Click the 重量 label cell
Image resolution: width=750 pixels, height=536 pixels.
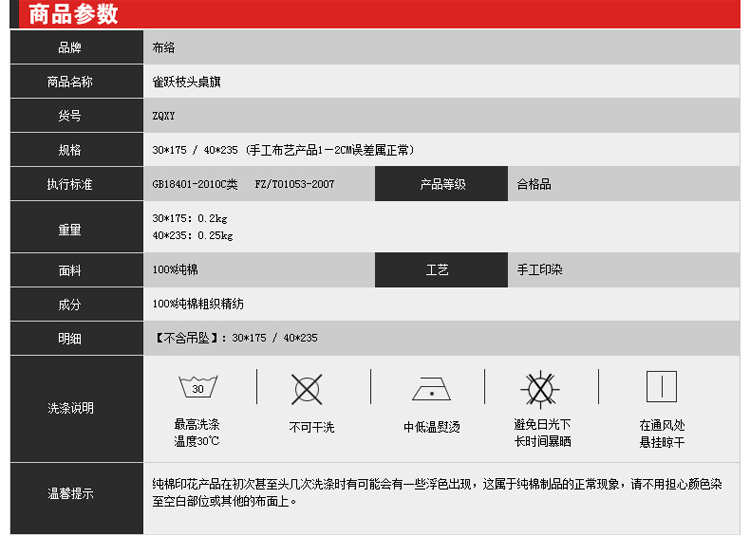77,227
